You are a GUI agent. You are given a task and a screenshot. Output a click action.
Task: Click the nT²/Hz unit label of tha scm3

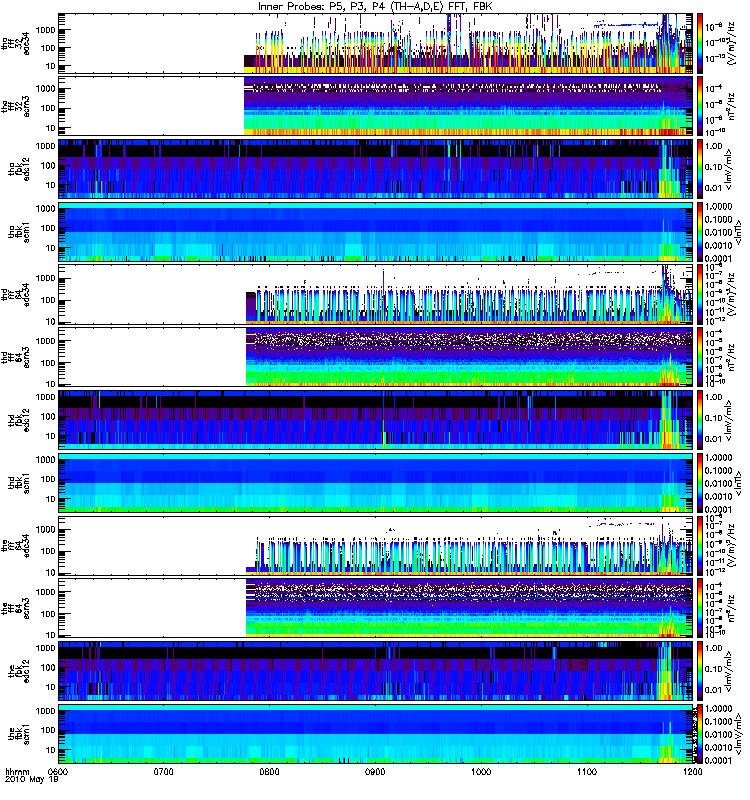click(731, 106)
